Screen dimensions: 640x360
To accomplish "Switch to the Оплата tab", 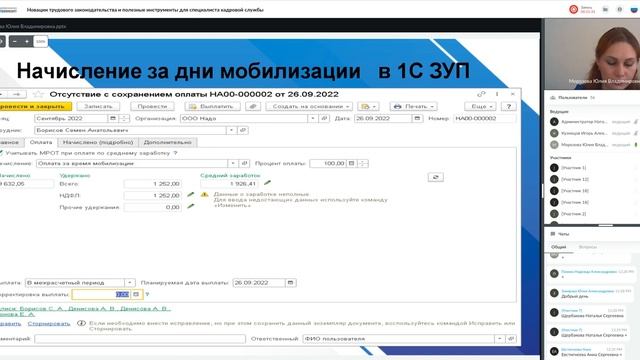I will 41,142.
